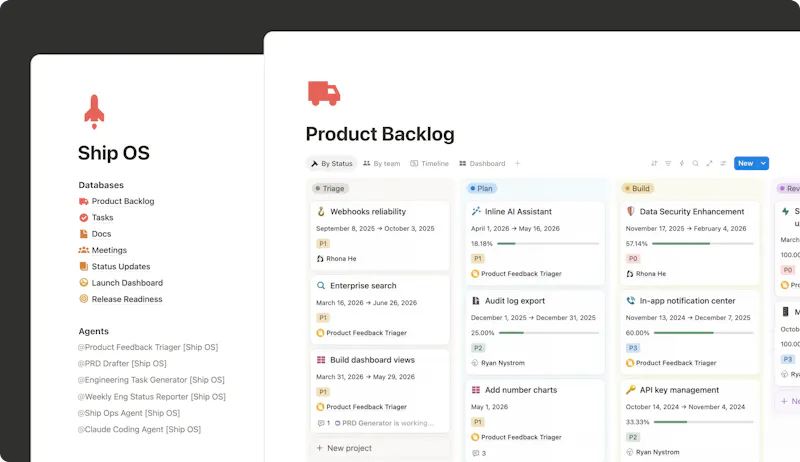Click the key icon on API key management
The height and width of the screenshot is (462, 800).
(x=631, y=390)
